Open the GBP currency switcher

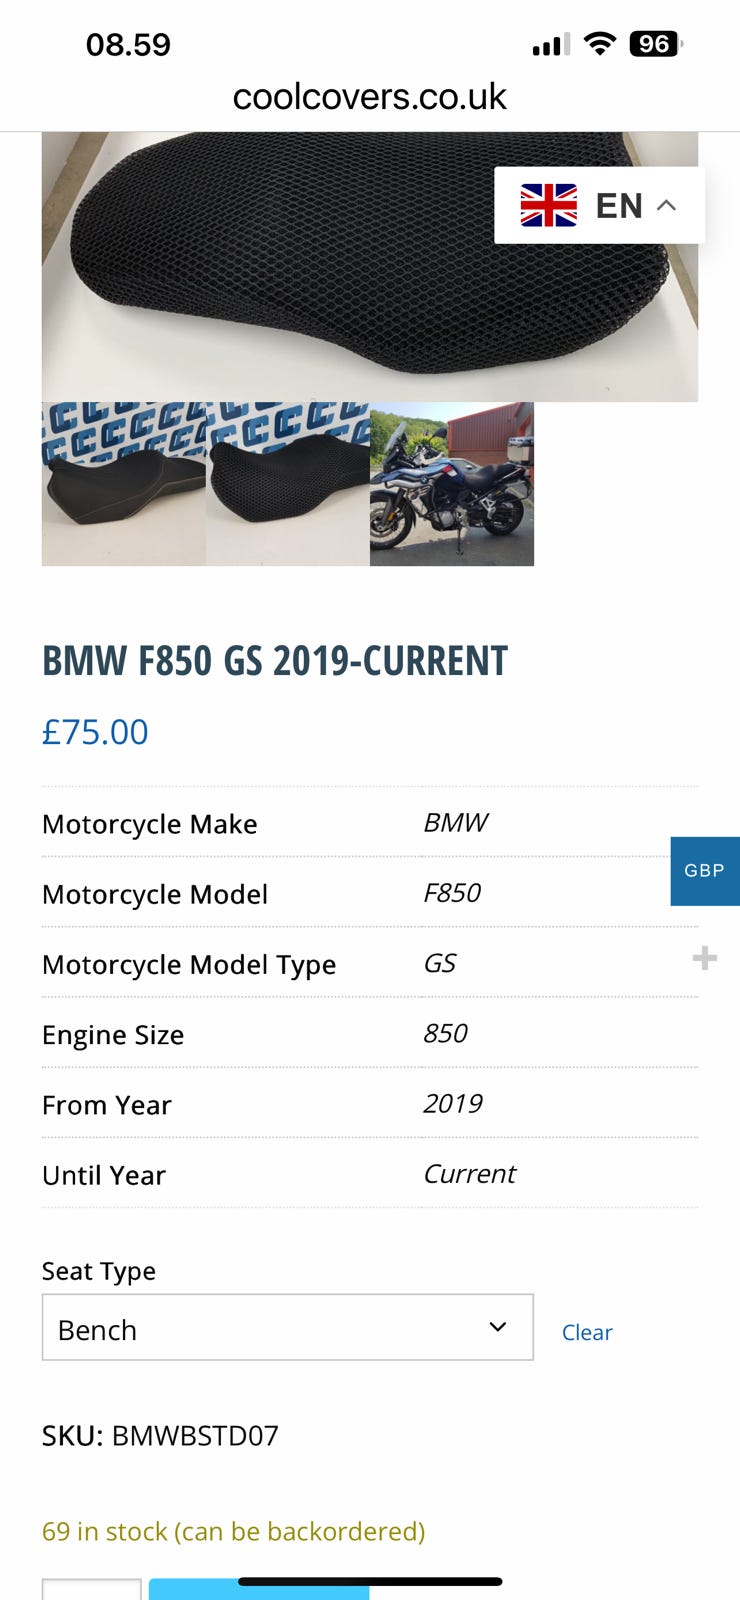[704, 870]
